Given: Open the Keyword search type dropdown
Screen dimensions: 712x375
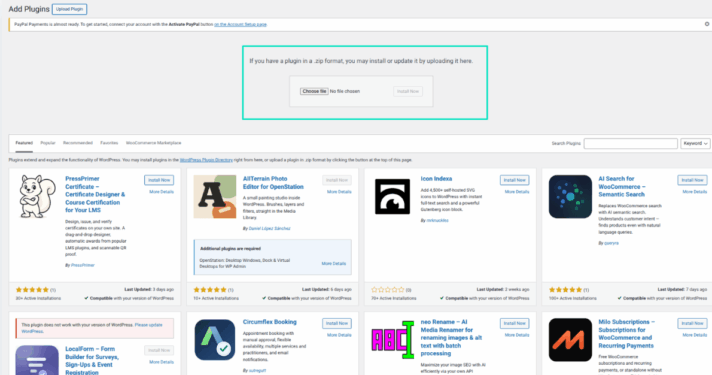Looking at the screenshot, I should pyautogui.click(x=695, y=143).
